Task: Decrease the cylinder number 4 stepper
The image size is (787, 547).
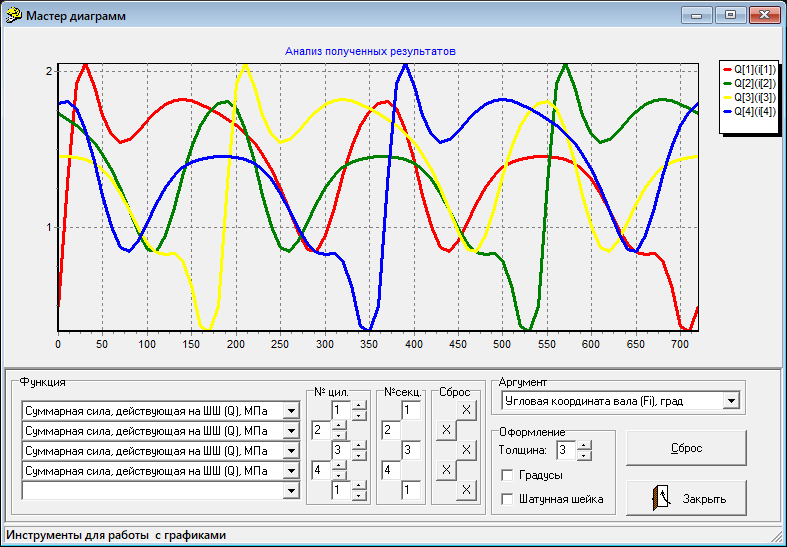Action: click(x=339, y=475)
